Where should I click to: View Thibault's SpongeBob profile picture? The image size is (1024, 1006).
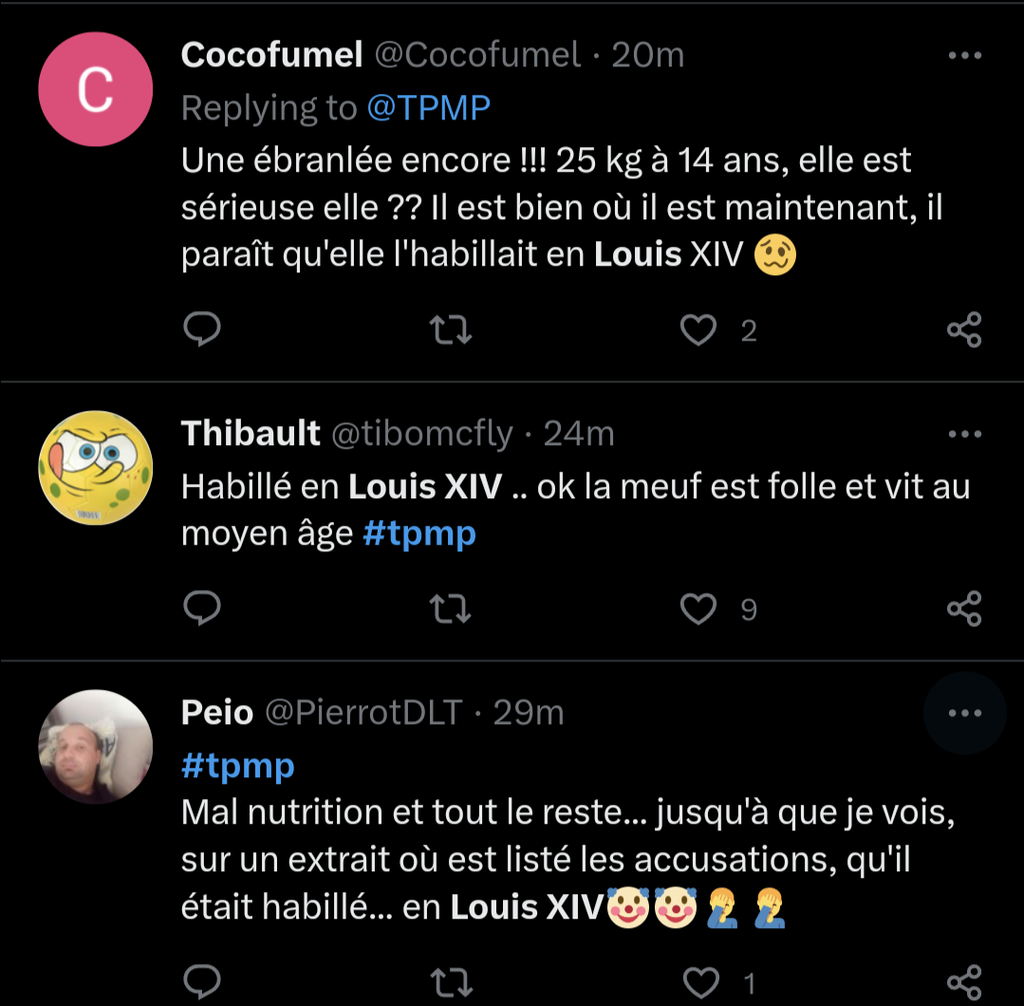(95, 468)
